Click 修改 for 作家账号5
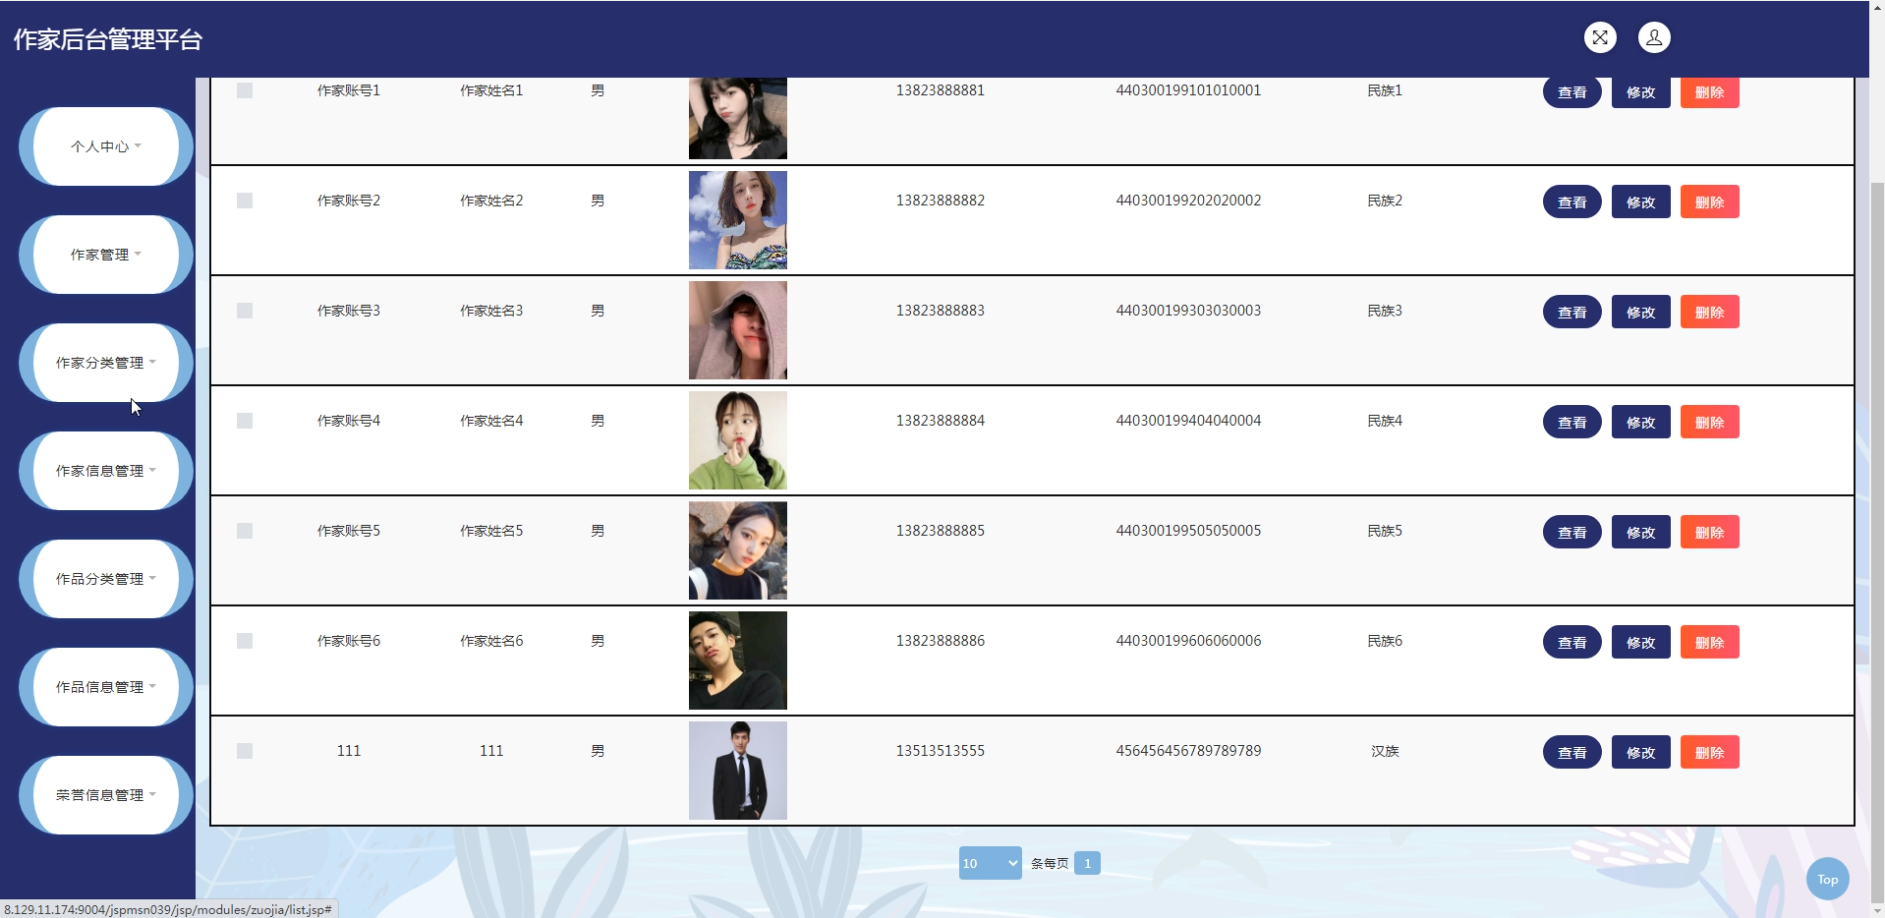The image size is (1885, 918). click(1641, 532)
